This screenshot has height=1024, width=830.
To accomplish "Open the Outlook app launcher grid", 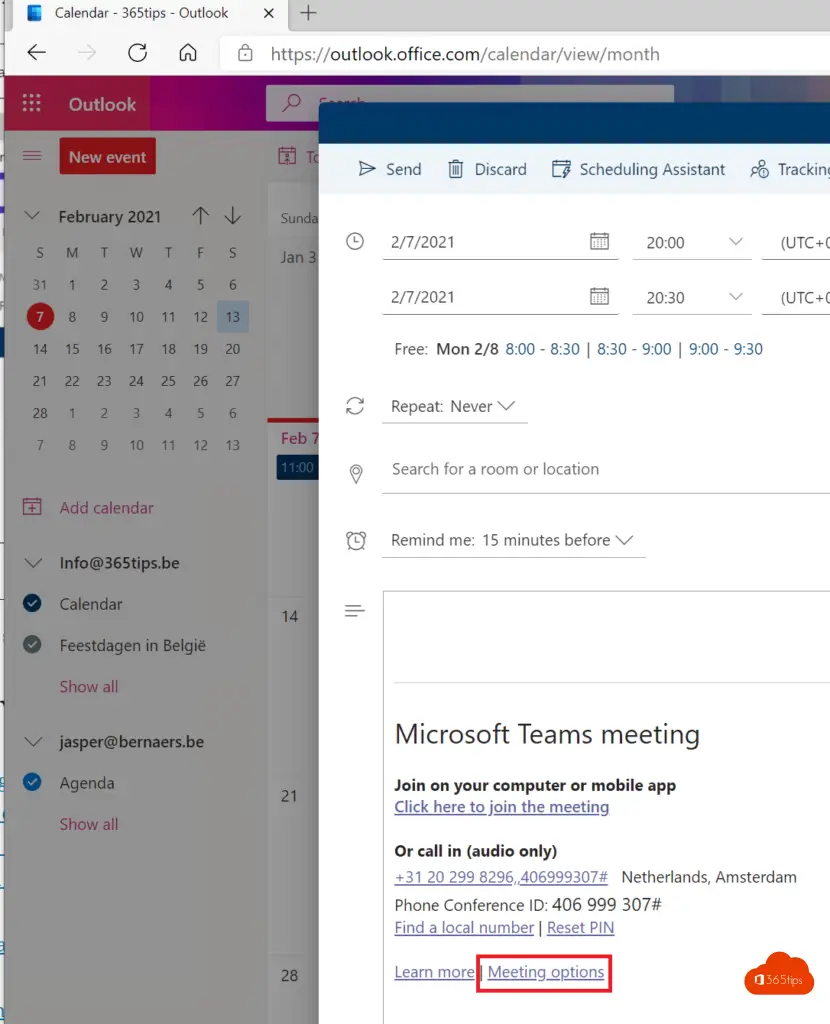I will point(32,104).
